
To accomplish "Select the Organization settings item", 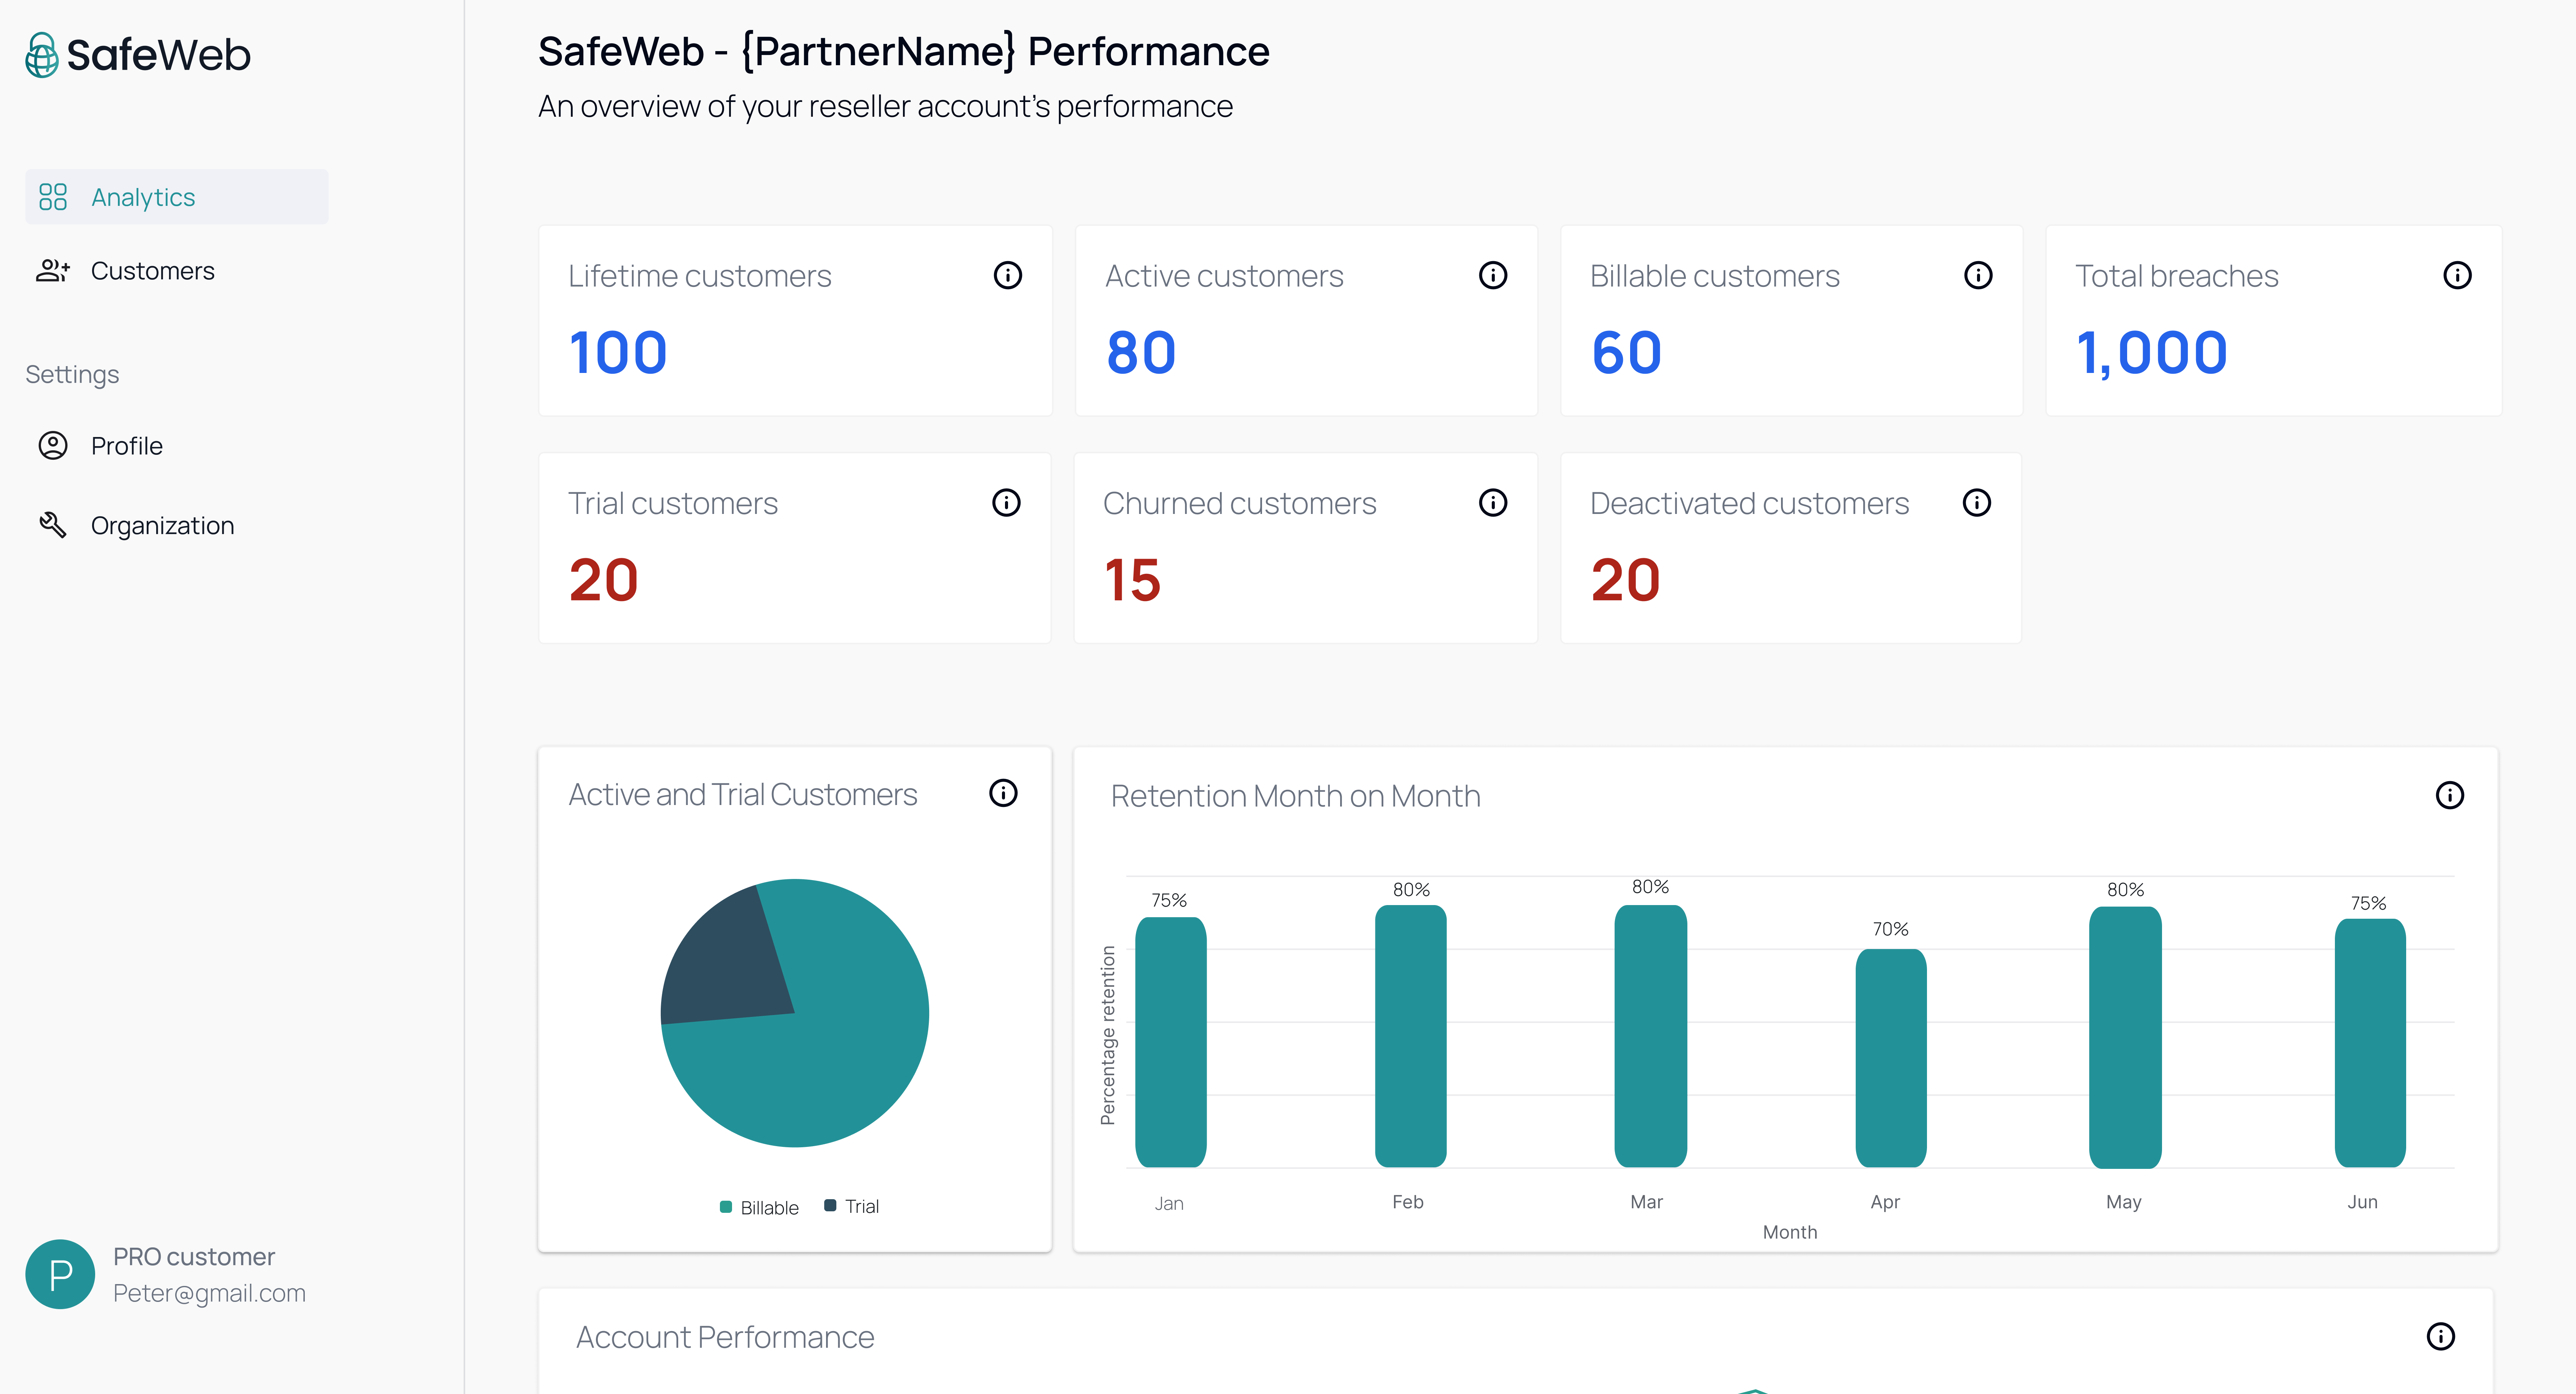I will [162, 526].
